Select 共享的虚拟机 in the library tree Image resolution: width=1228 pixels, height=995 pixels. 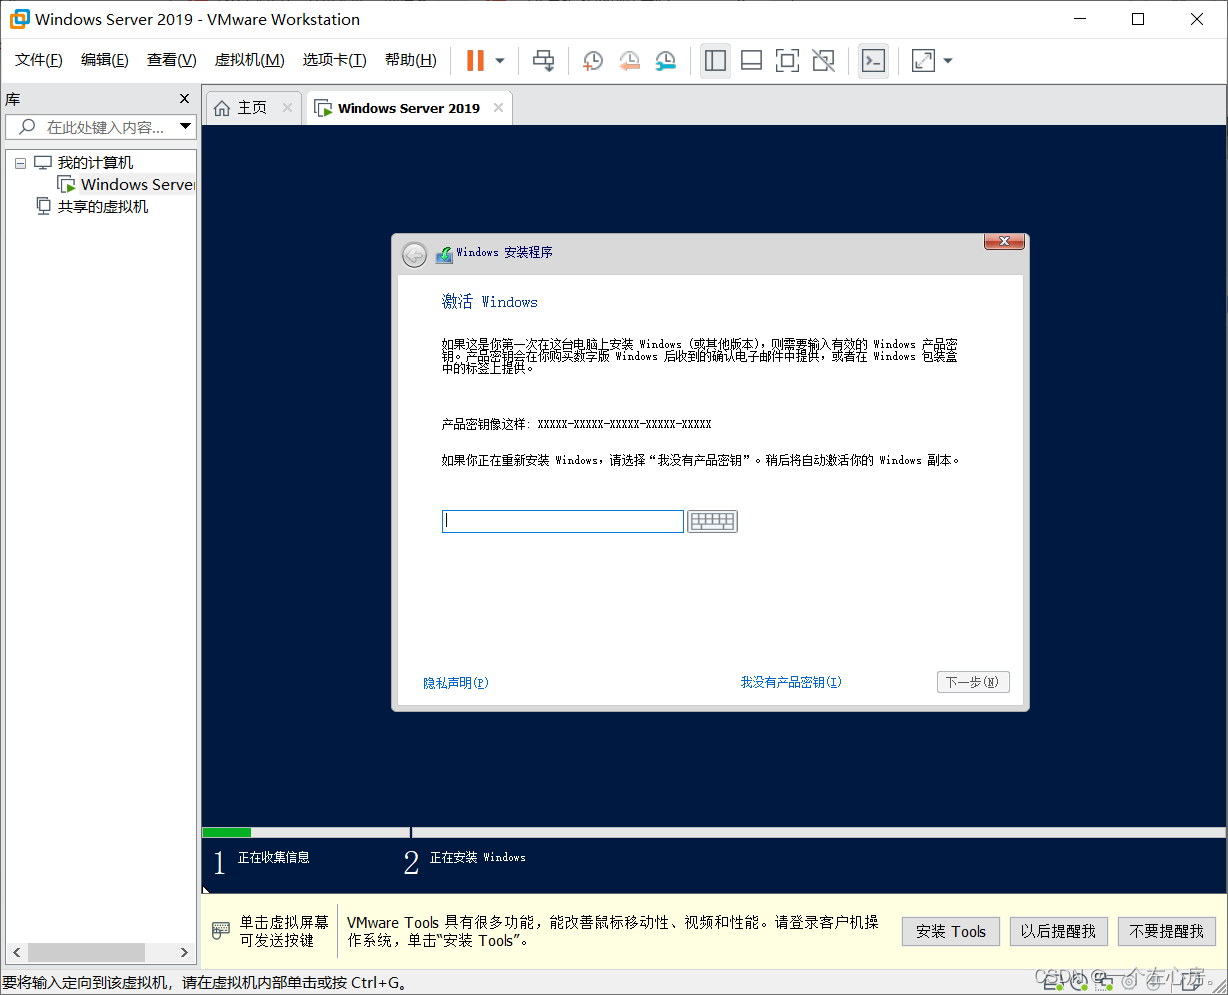[103, 206]
